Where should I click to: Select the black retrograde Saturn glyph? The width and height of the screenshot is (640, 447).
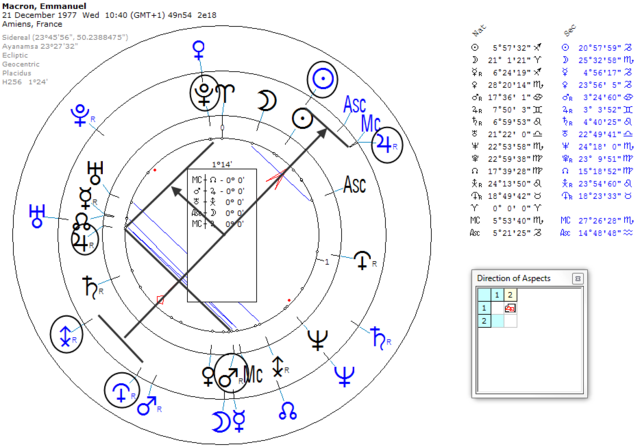[x=93, y=286]
